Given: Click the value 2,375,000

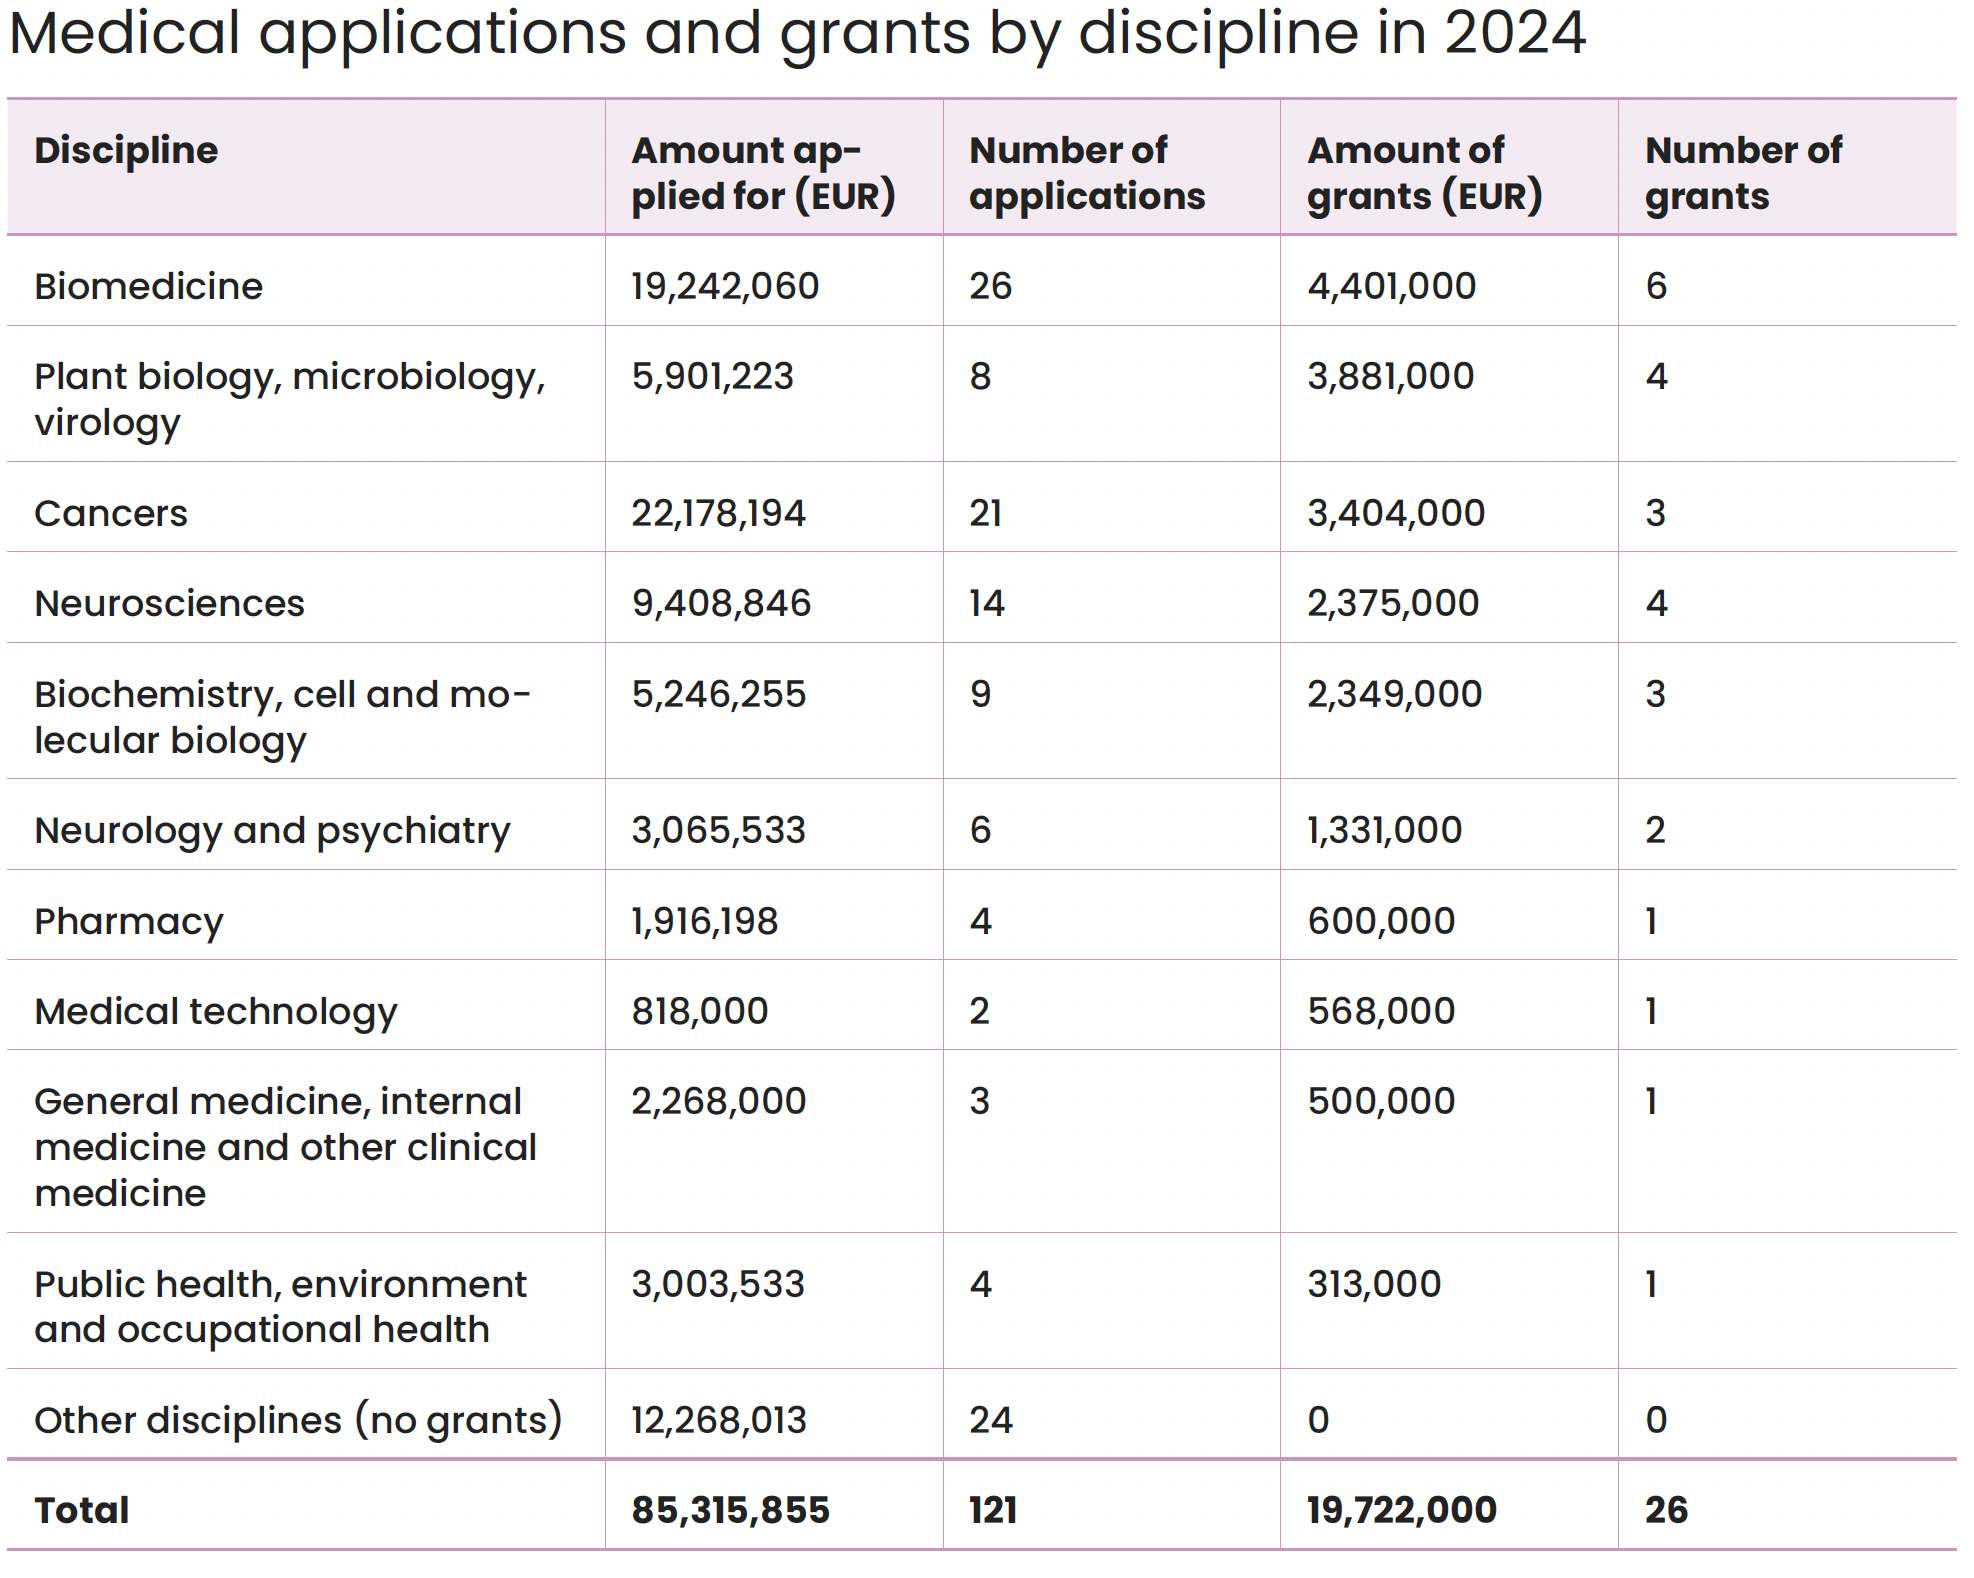Looking at the screenshot, I should coord(1393,603).
